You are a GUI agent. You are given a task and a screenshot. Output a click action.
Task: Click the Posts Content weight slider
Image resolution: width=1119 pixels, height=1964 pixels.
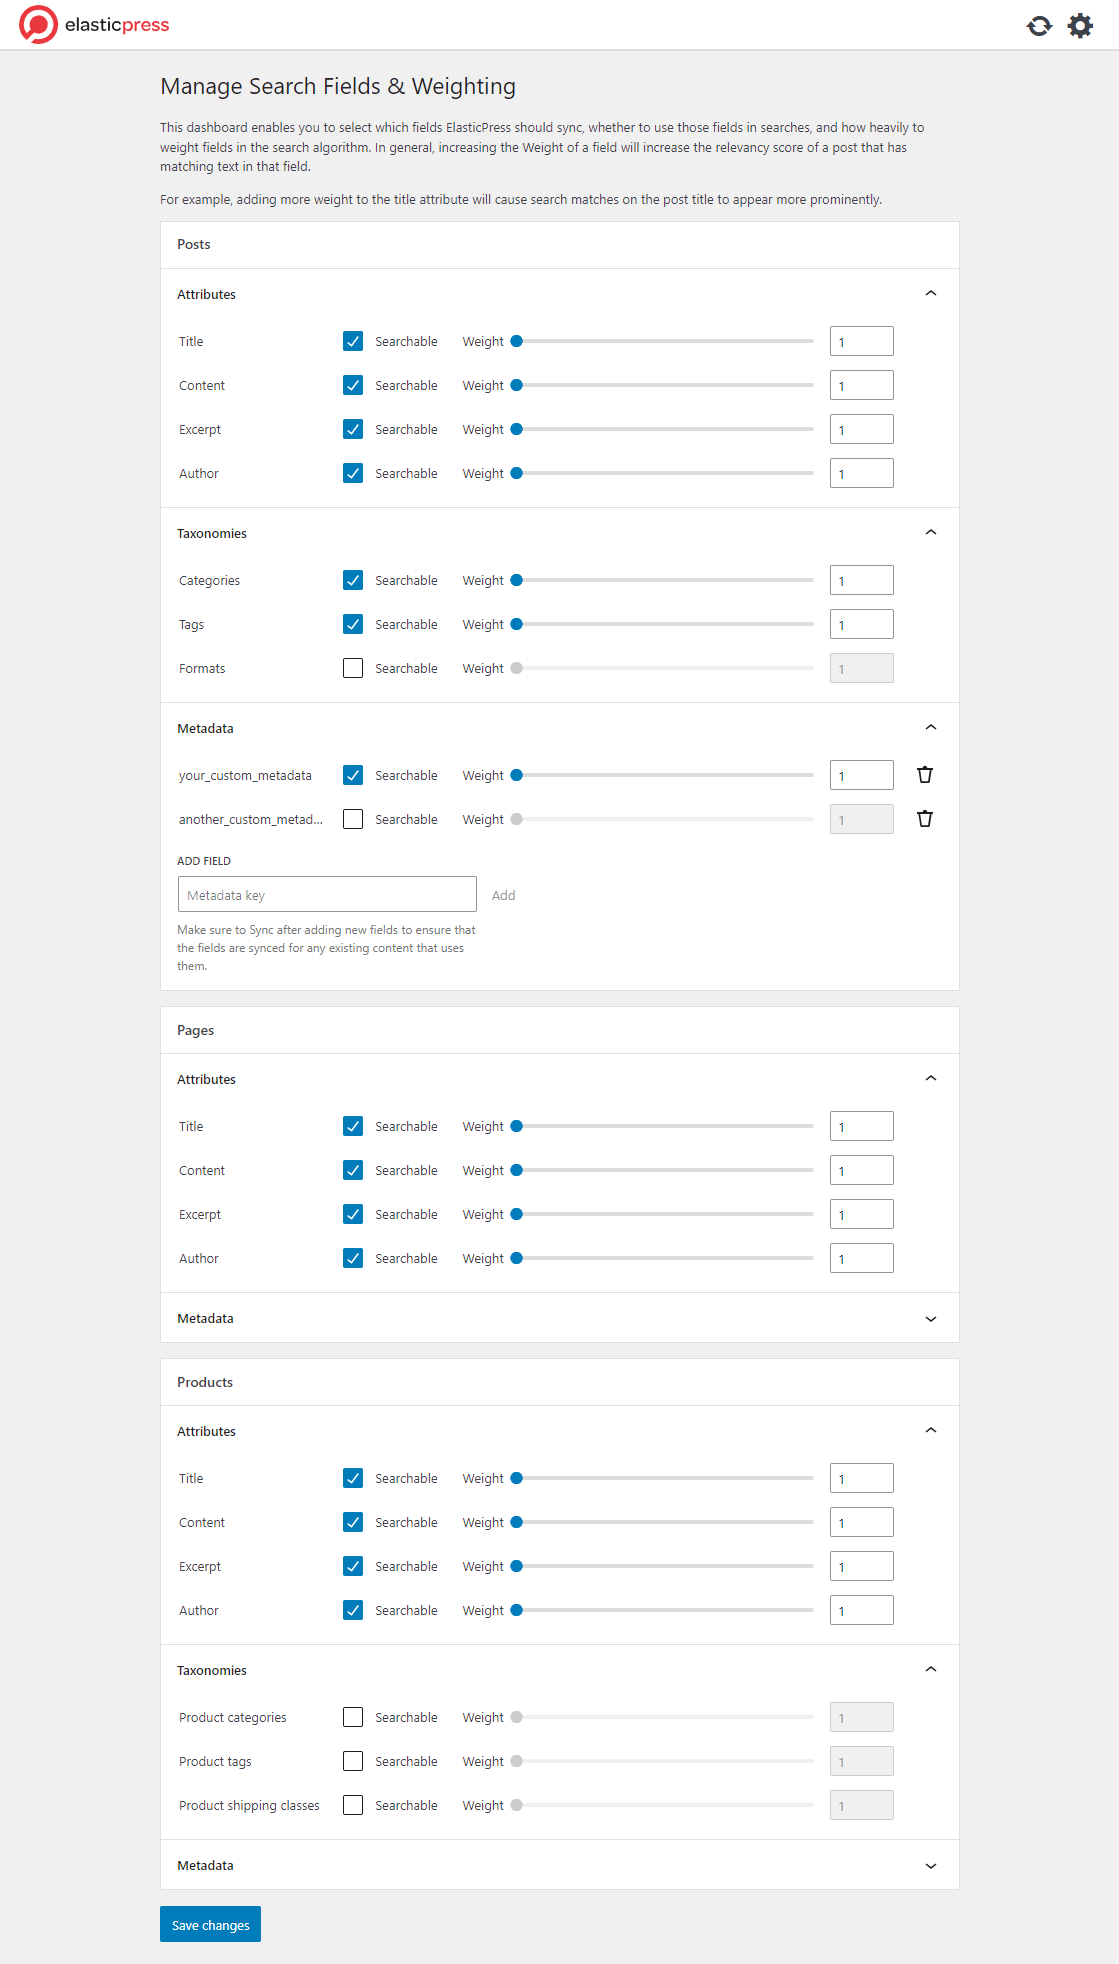tap(665, 385)
